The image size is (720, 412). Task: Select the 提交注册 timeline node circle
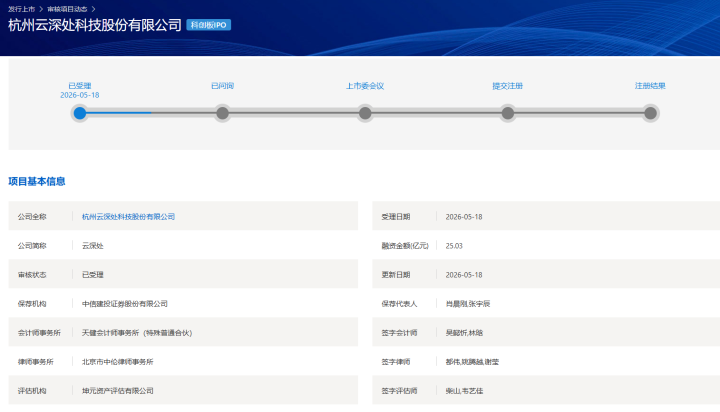(x=507, y=113)
